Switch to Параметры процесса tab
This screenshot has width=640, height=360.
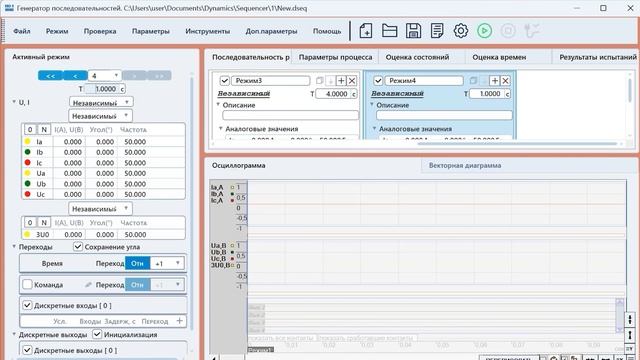pyautogui.click(x=336, y=57)
